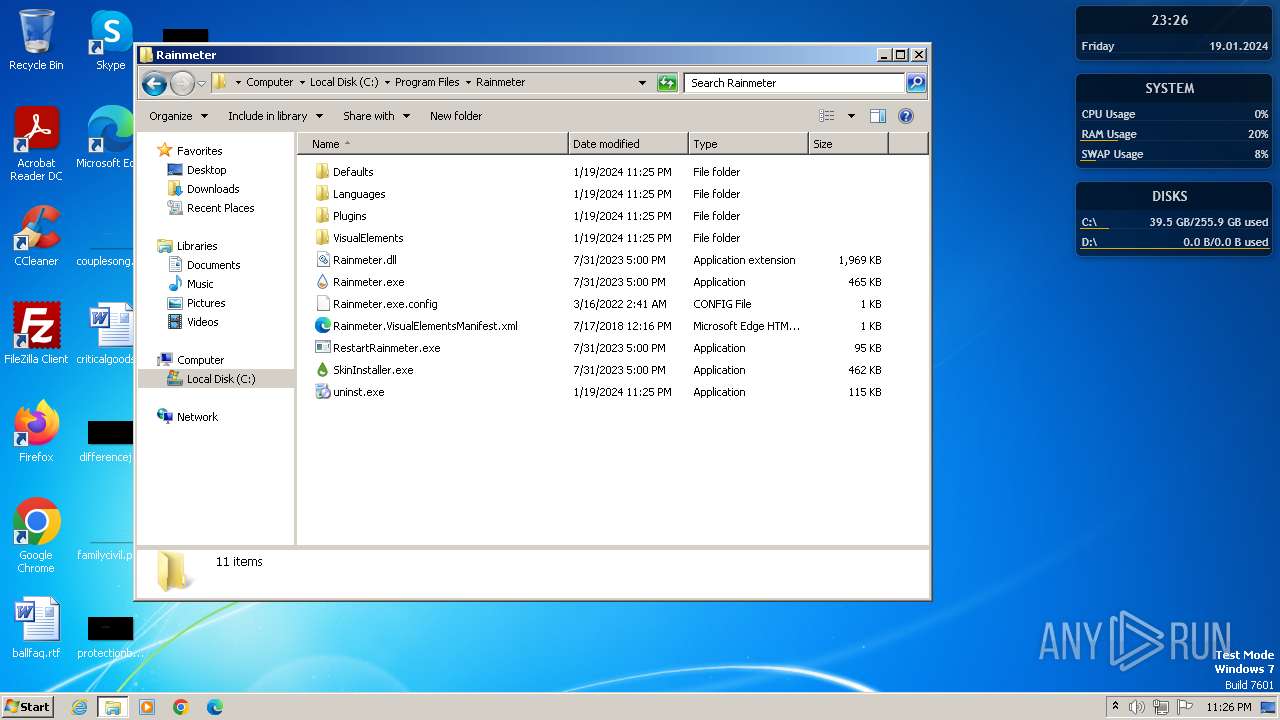Select Network in navigation pane

197,417
